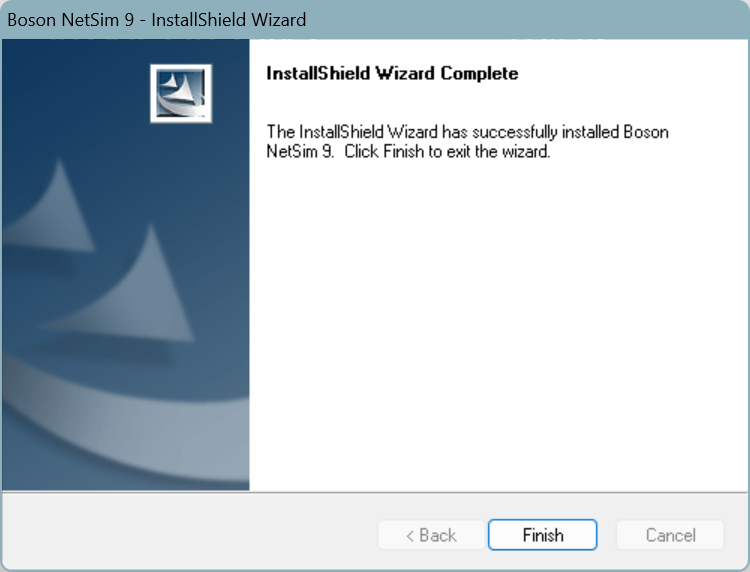Click the word Boson in message text

[646, 132]
